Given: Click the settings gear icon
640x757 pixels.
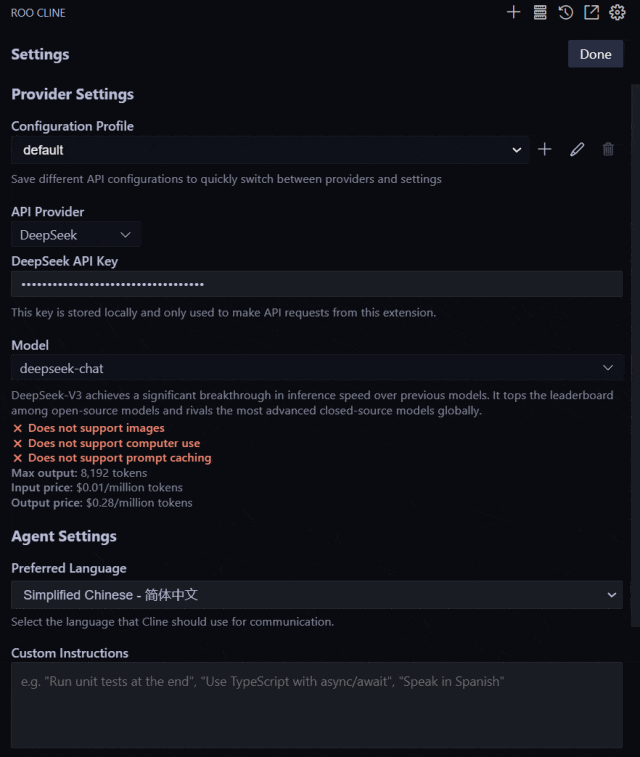Looking at the screenshot, I should pos(617,13).
